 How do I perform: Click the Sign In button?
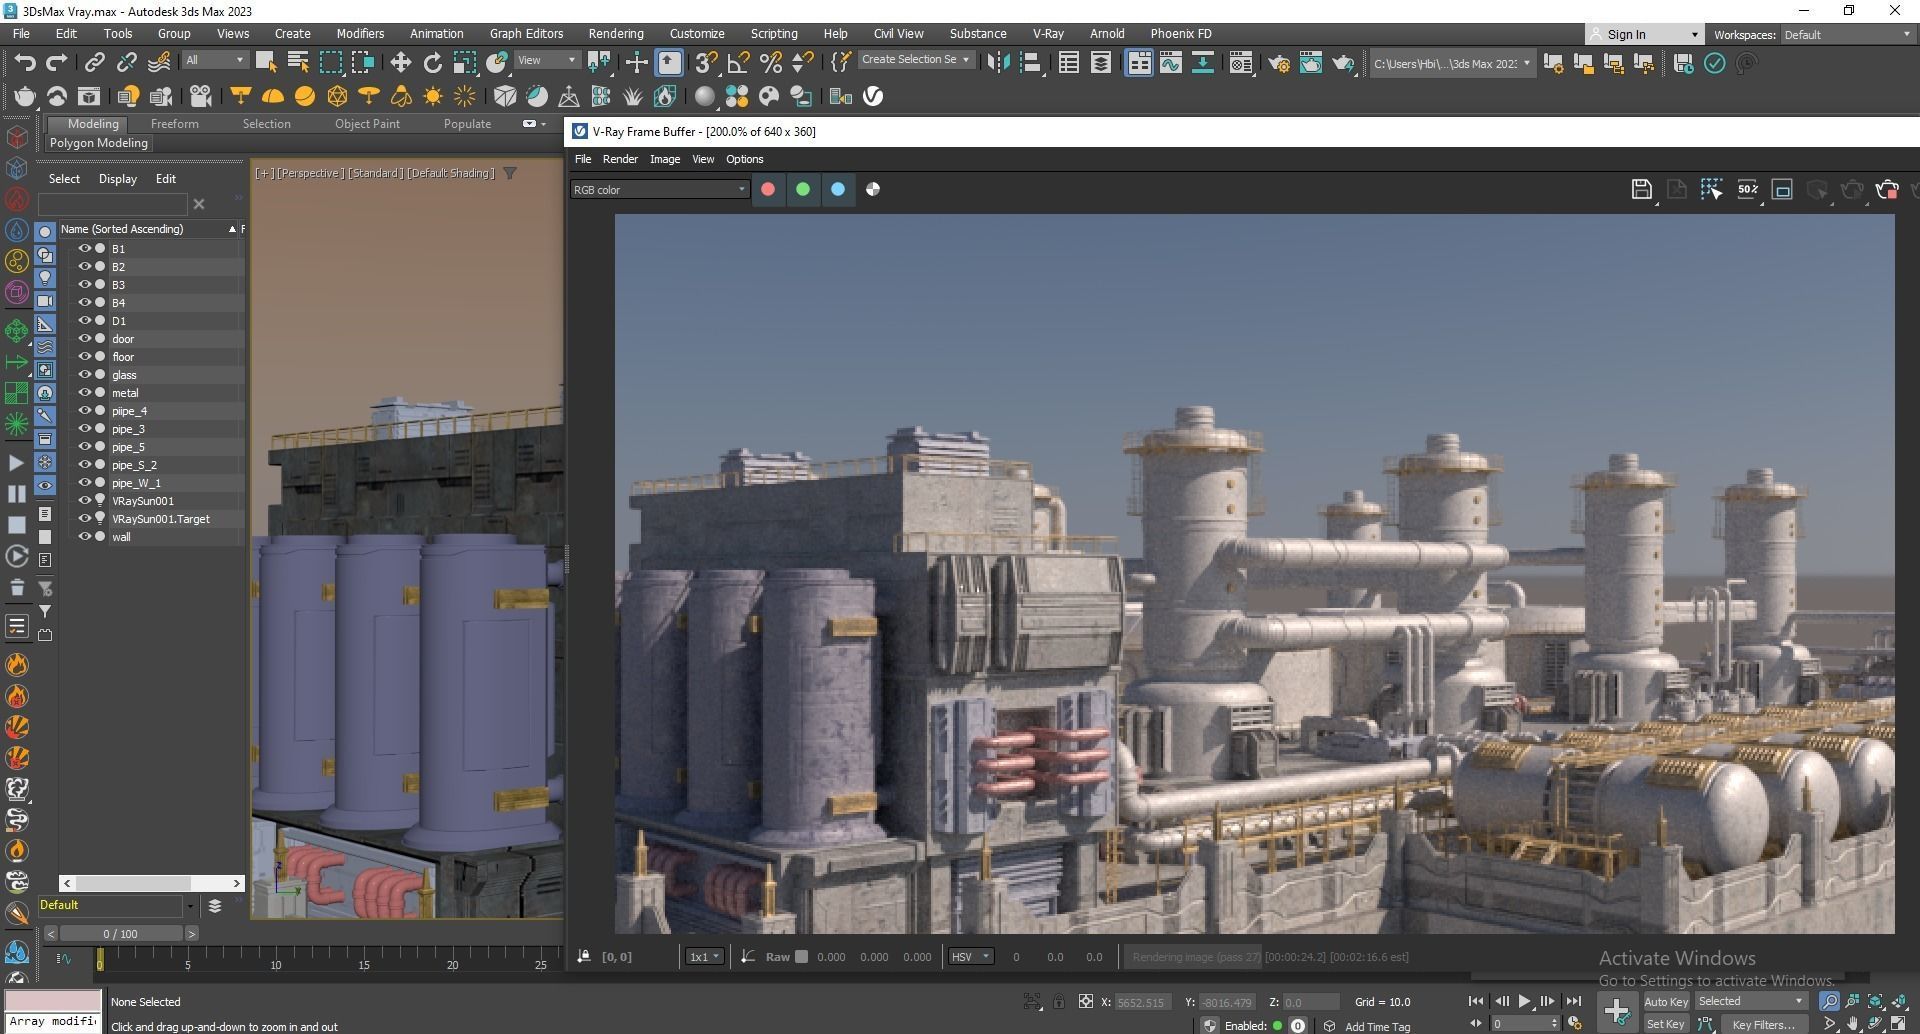[1644, 35]
